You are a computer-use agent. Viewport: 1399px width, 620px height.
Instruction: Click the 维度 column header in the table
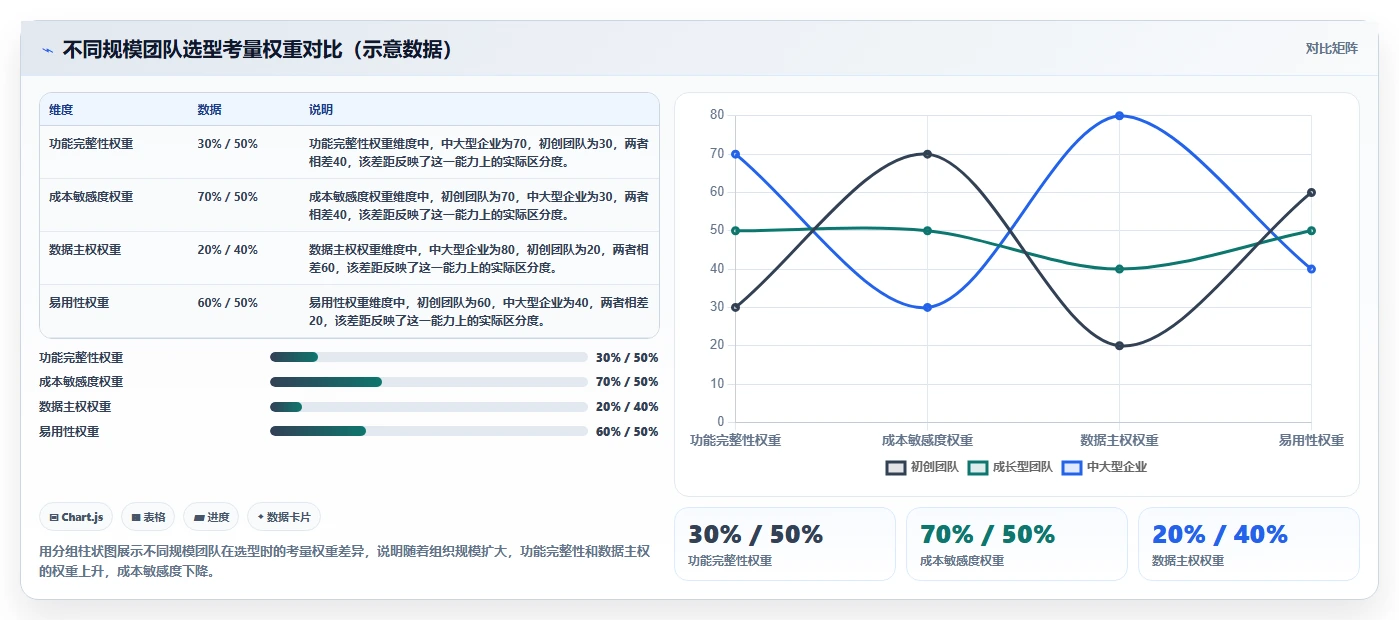61,110
